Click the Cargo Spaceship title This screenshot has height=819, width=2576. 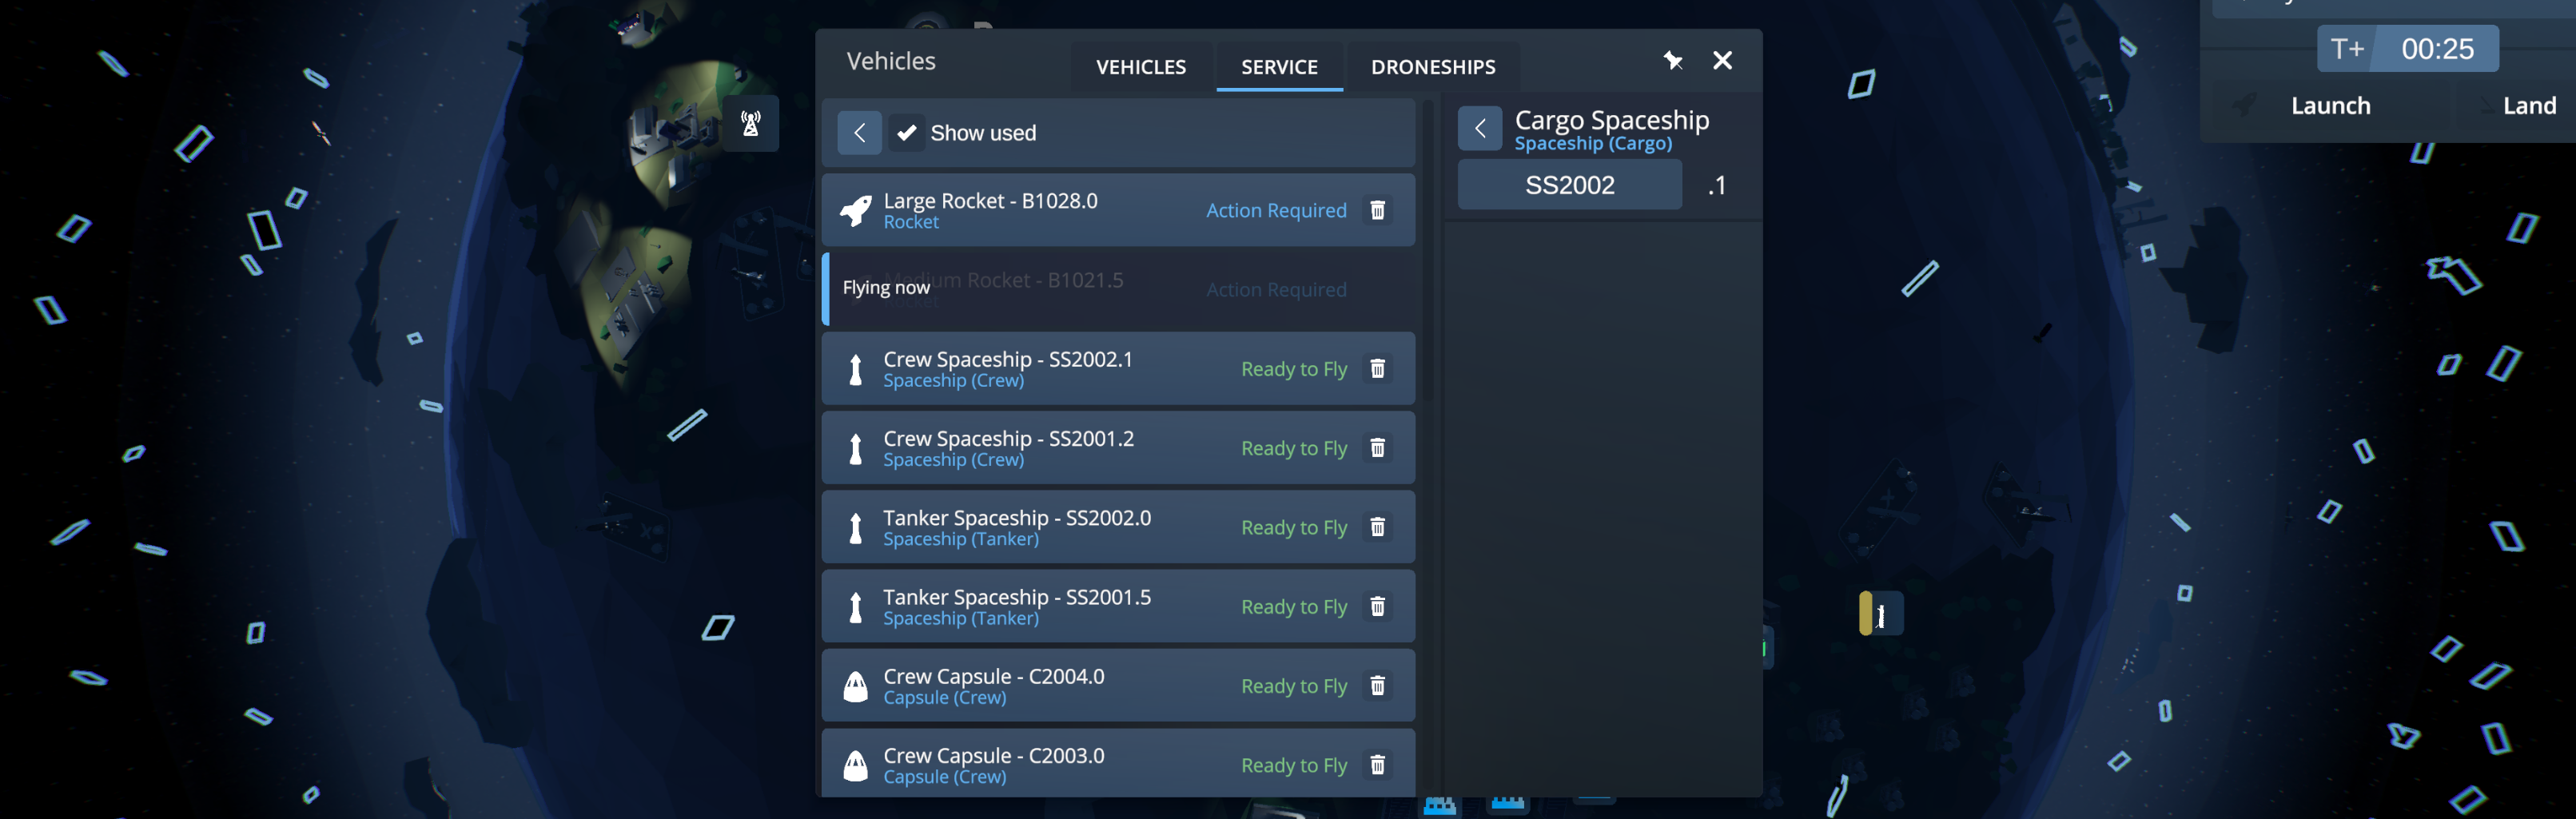tap(1611, 119)
